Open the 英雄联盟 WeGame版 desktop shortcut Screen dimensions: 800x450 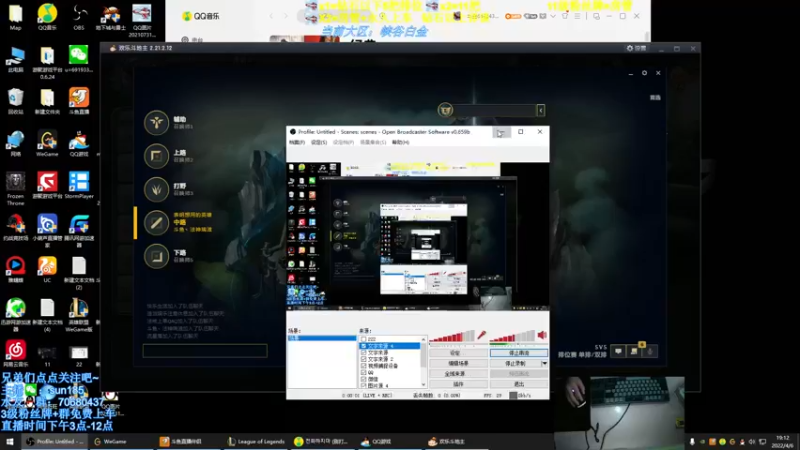coord(79,315)
